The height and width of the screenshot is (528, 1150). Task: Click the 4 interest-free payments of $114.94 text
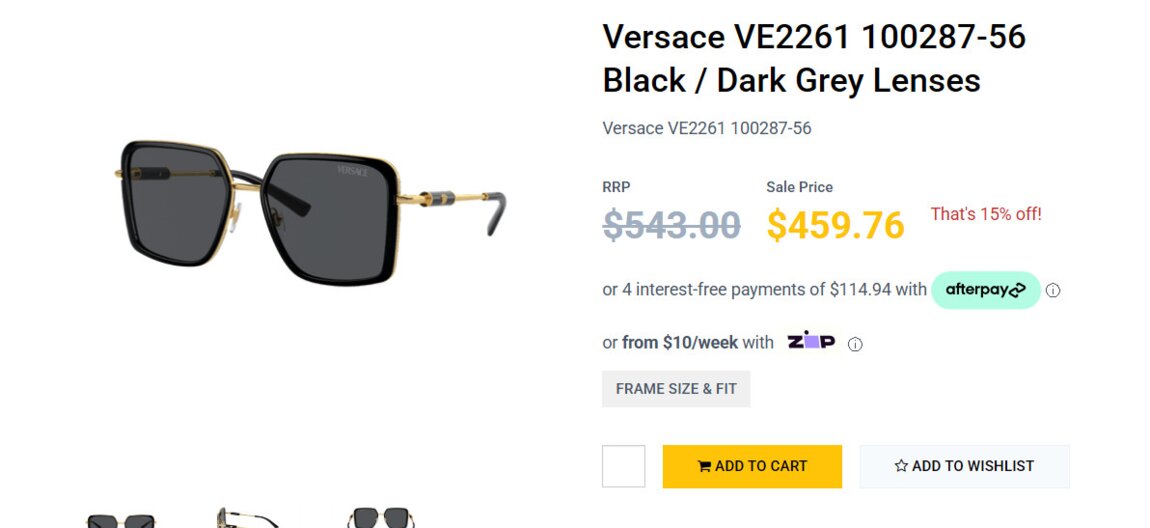pos(764,290)
